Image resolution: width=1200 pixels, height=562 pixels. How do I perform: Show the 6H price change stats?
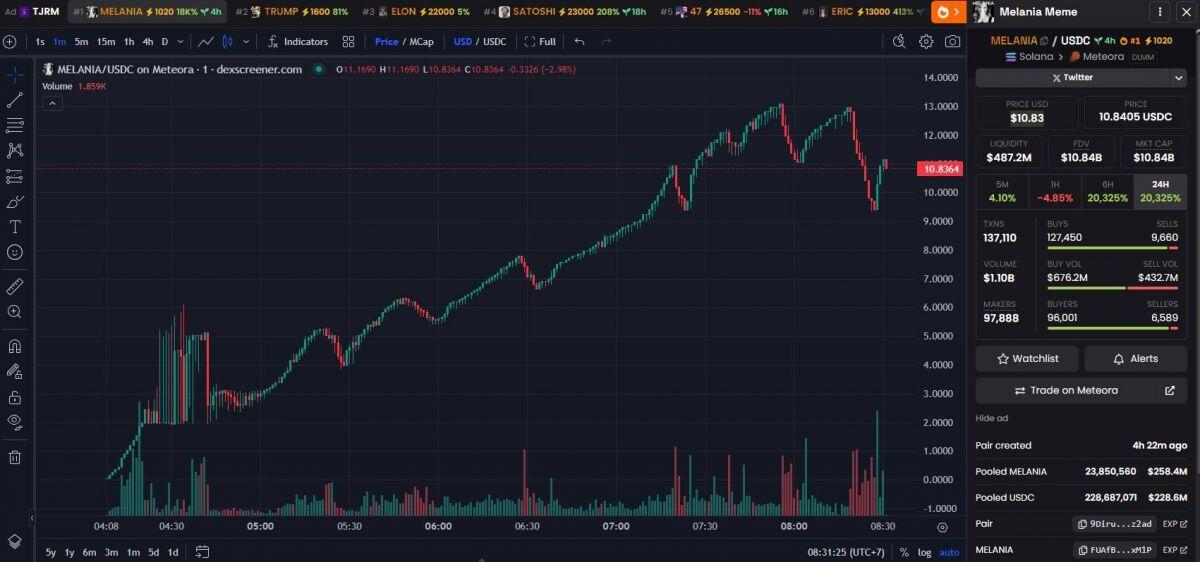[x=1108, y=191]
